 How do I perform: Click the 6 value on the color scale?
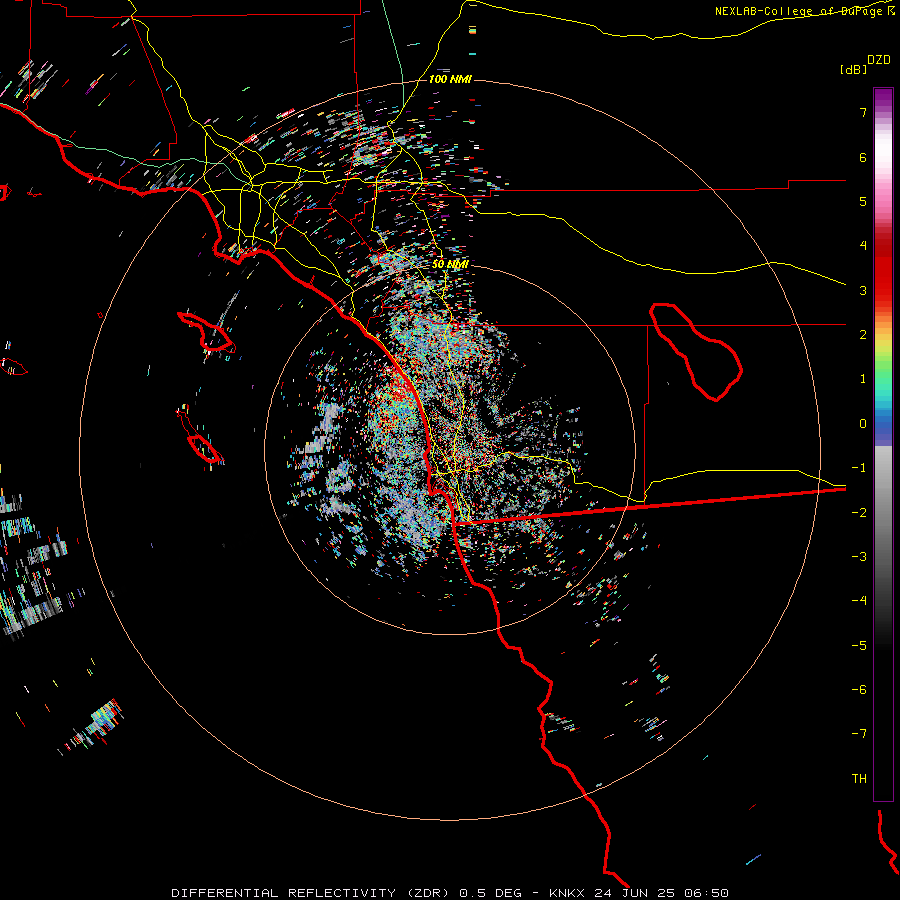point(863,157)
